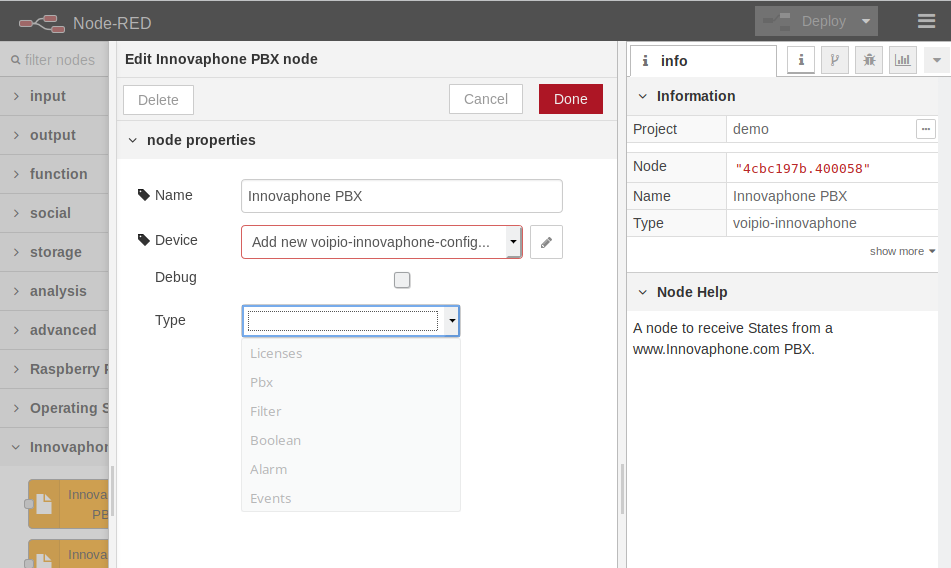Viewport: 951px width, 568px height.
Task: Click the project options ellipsis button
Action: pyautogui.click(x=925, y=129)
